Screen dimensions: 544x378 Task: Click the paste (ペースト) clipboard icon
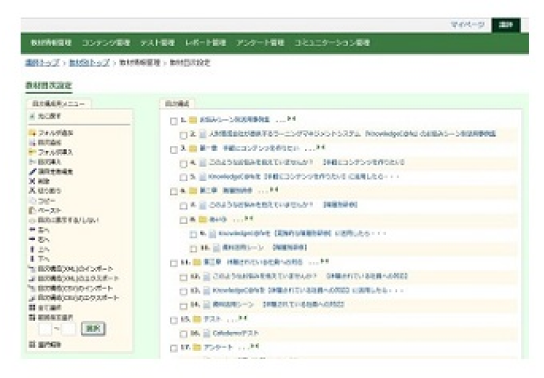coord(32,211)
